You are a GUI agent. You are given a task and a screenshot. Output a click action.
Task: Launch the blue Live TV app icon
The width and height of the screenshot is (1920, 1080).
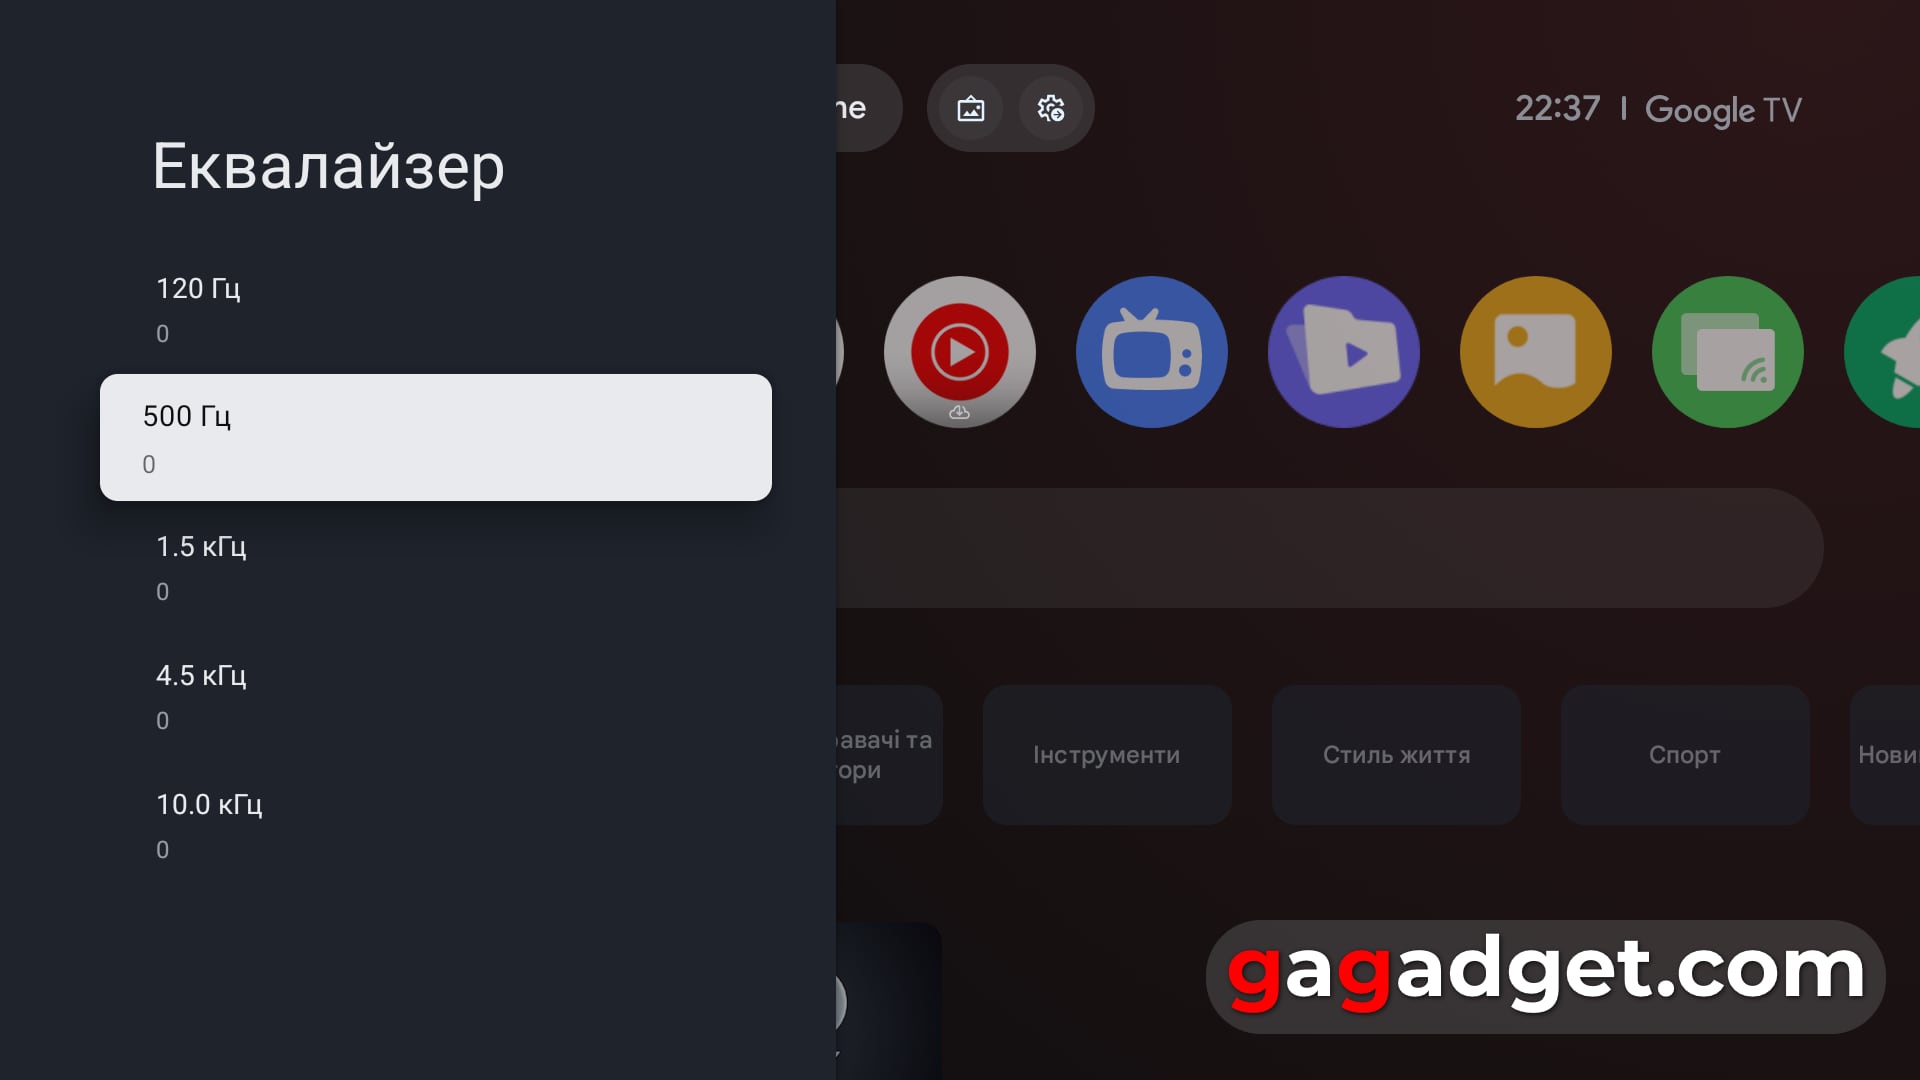pyautogui.click(x=1151, y=352)
